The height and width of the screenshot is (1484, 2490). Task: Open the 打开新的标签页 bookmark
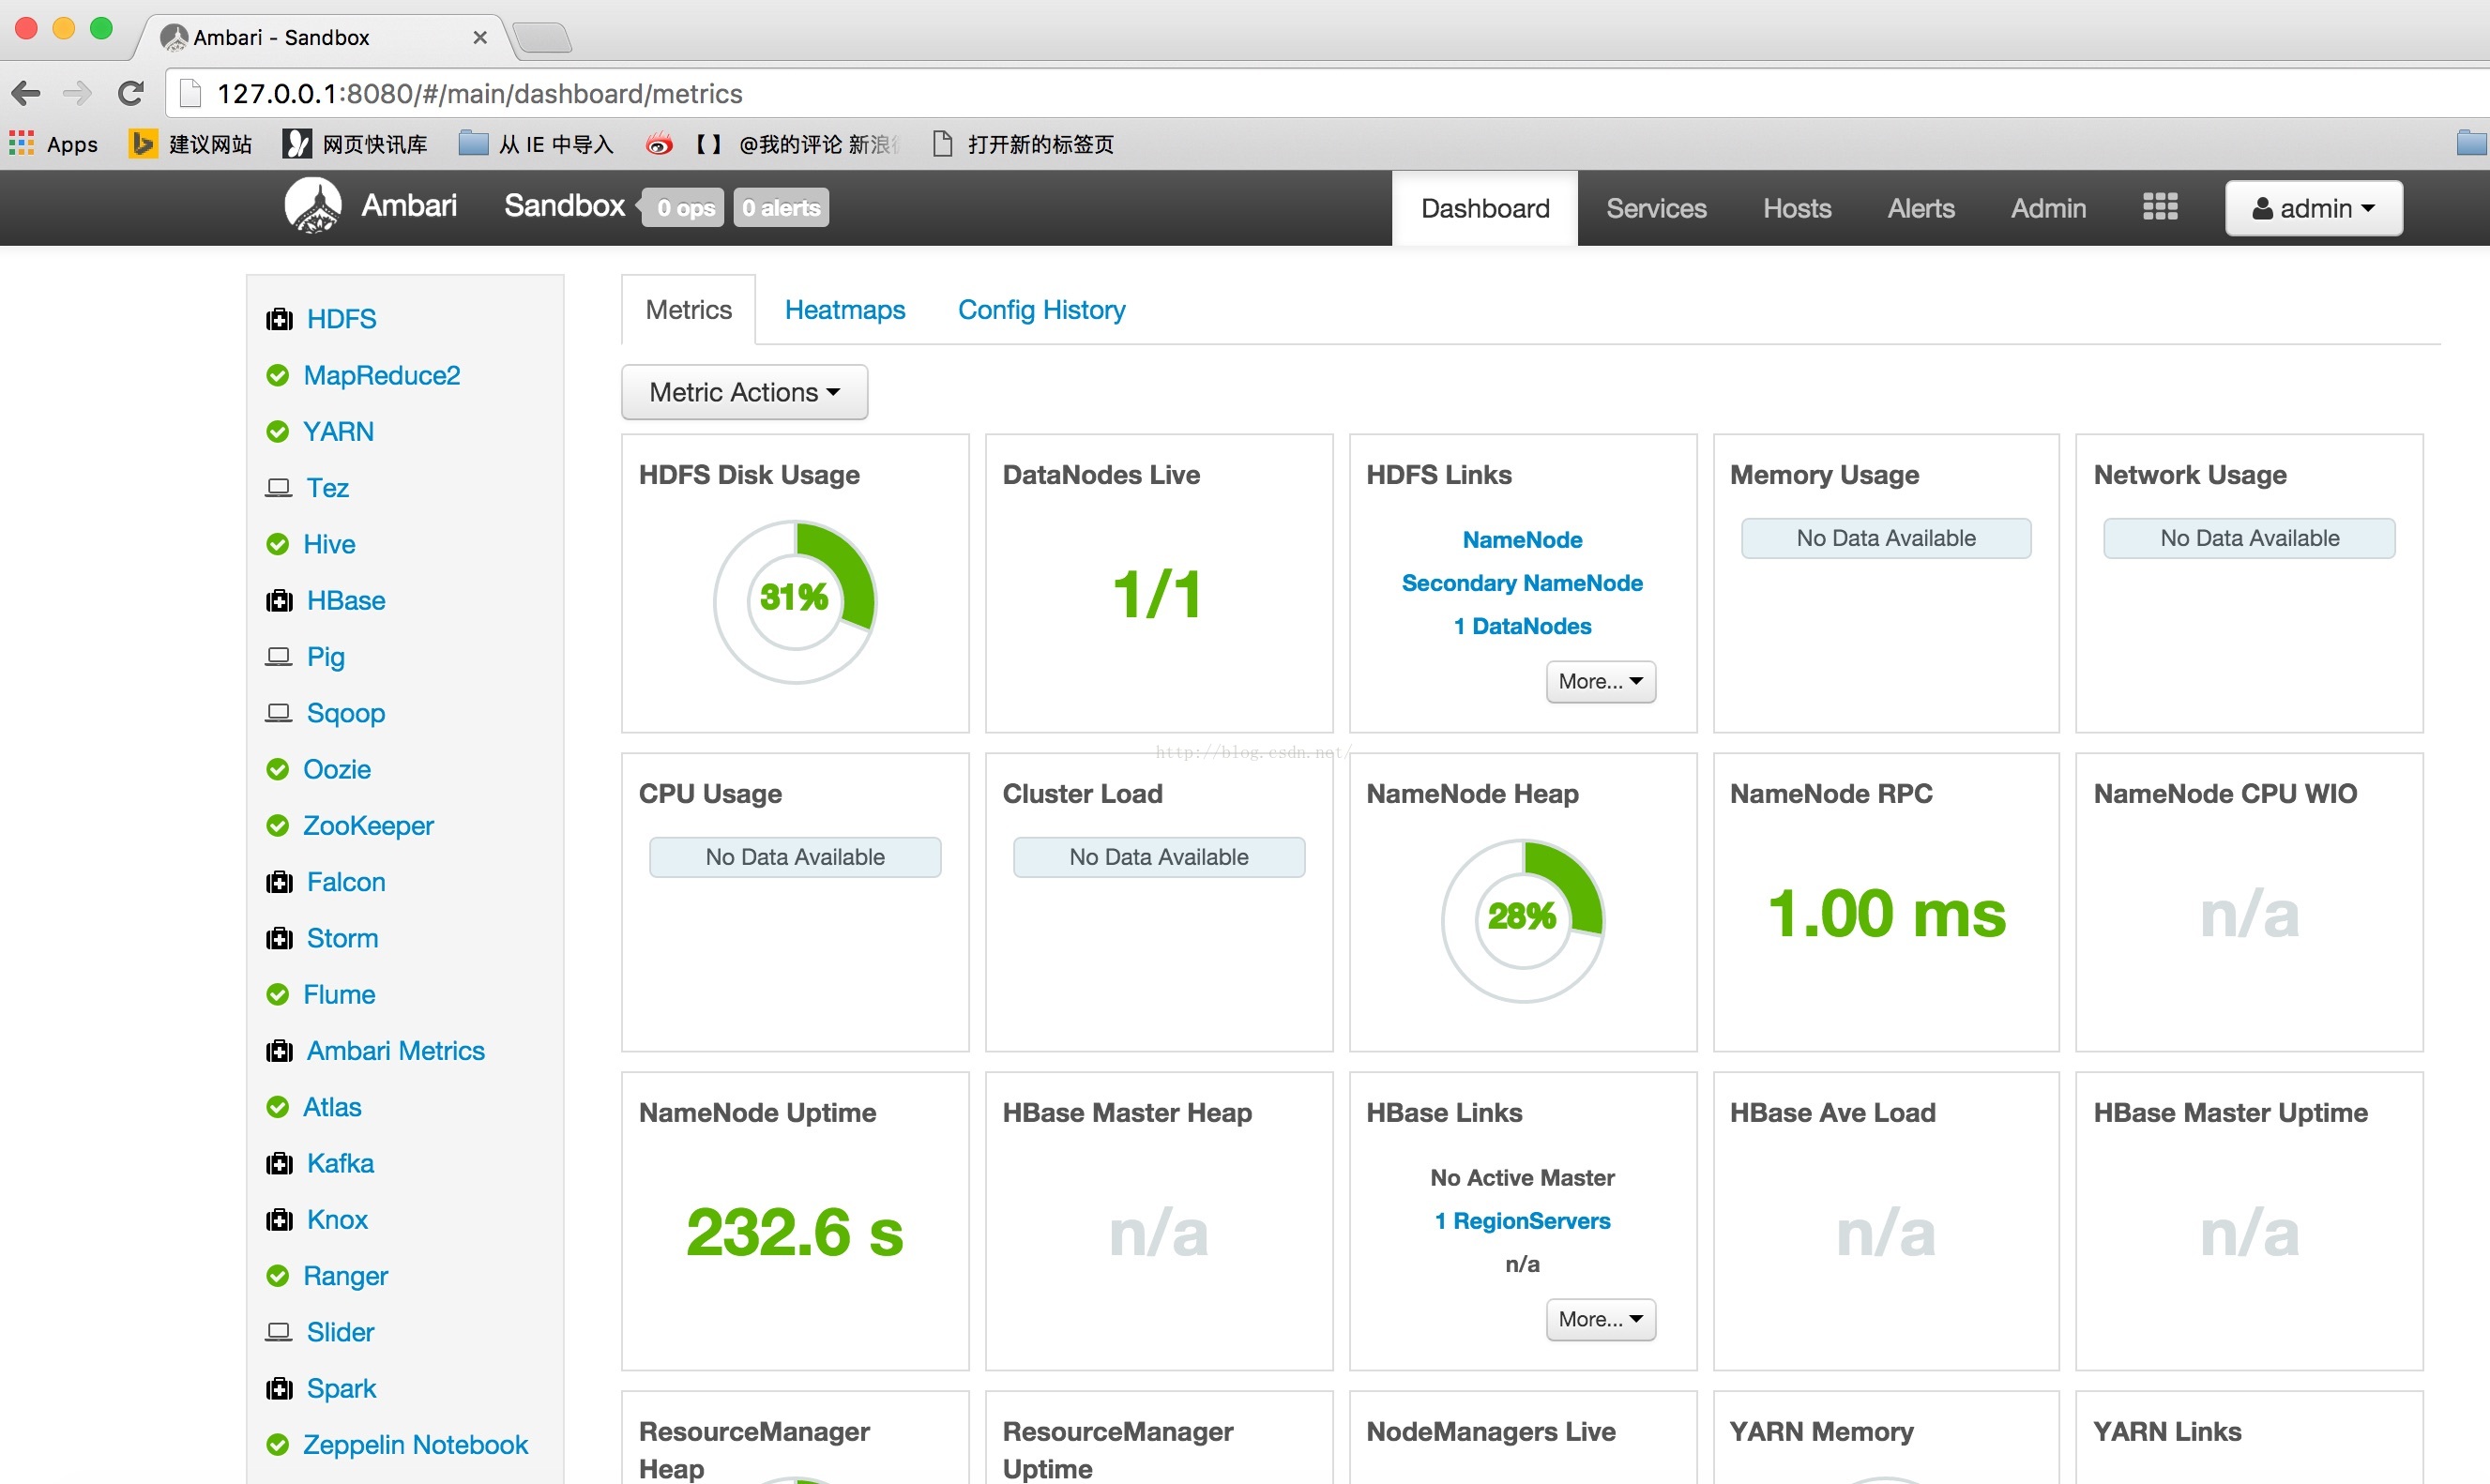coord(1023,144)
